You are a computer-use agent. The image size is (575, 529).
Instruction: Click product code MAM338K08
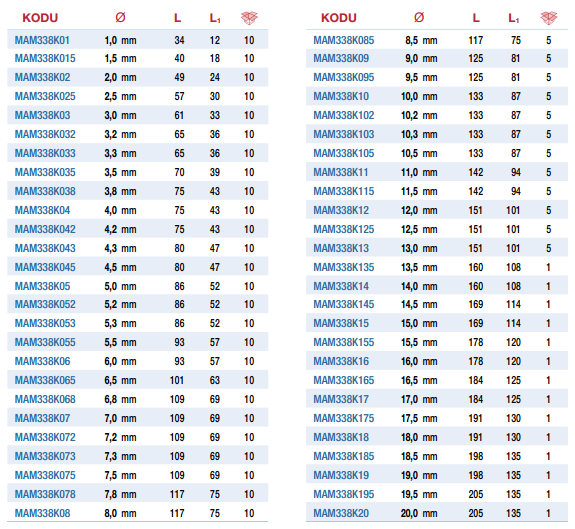[42, 513]
